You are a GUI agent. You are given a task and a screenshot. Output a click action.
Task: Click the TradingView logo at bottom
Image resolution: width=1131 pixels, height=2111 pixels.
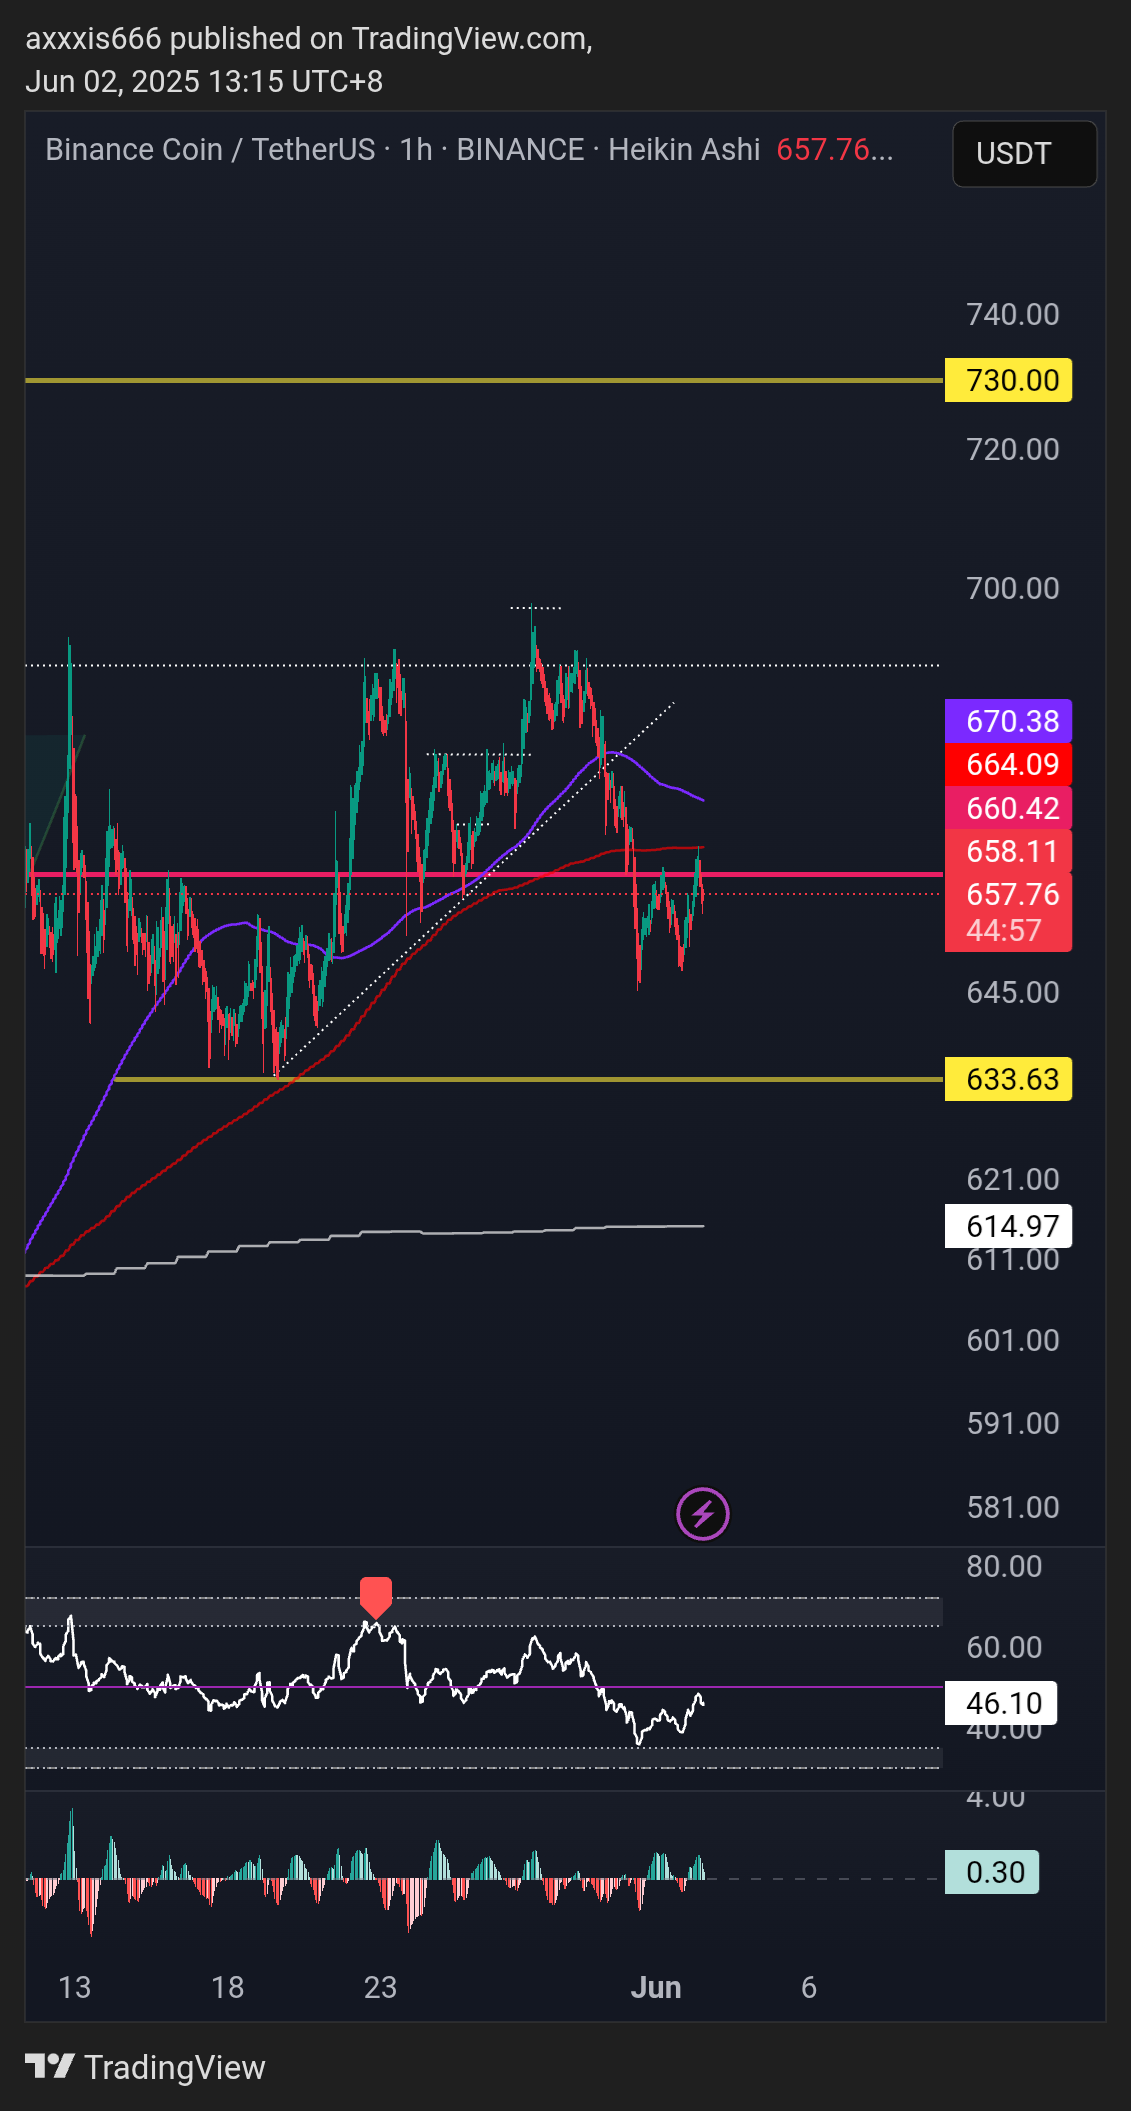(x=146, y=2067)
